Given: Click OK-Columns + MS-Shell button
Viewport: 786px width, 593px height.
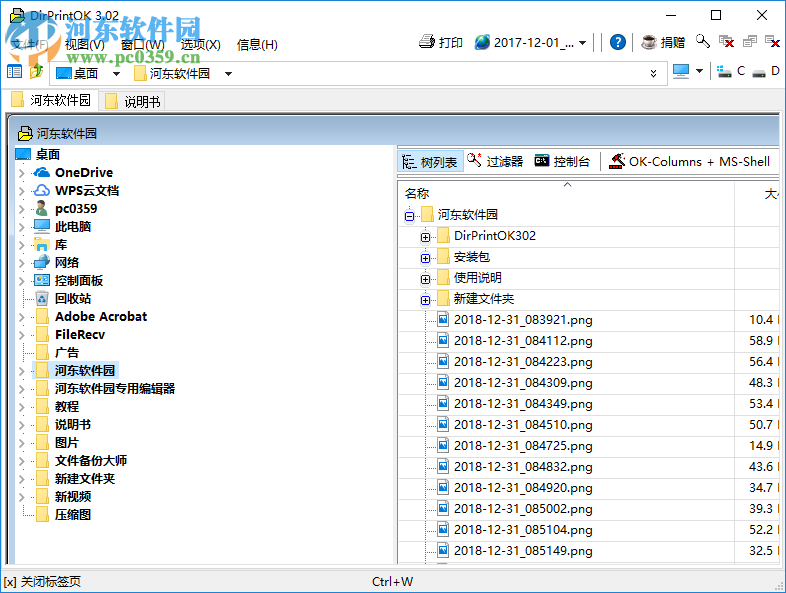Looking at the screenshot, I should [x=690, y=161].
